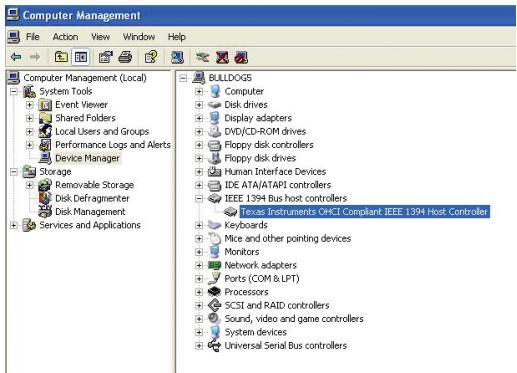Expand Services and Applications node
The image size is (517, 373).
14,225
